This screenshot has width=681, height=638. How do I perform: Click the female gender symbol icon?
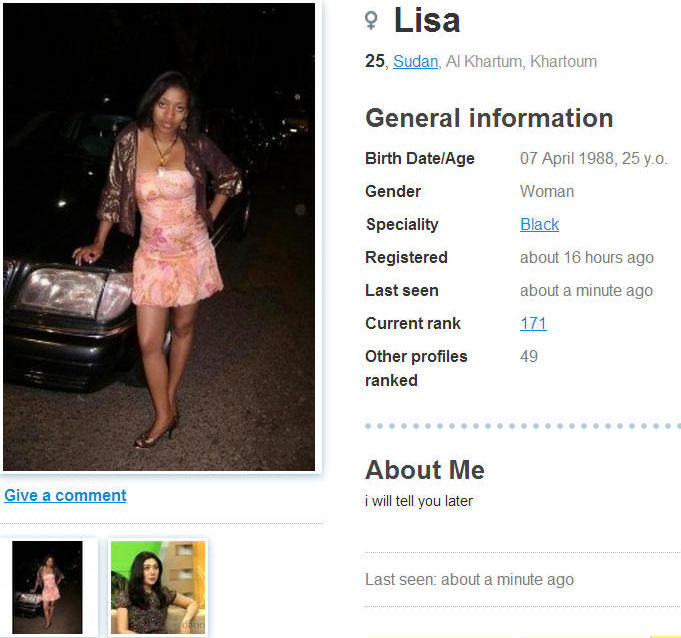pyautogui.click(x=371, y=20)
